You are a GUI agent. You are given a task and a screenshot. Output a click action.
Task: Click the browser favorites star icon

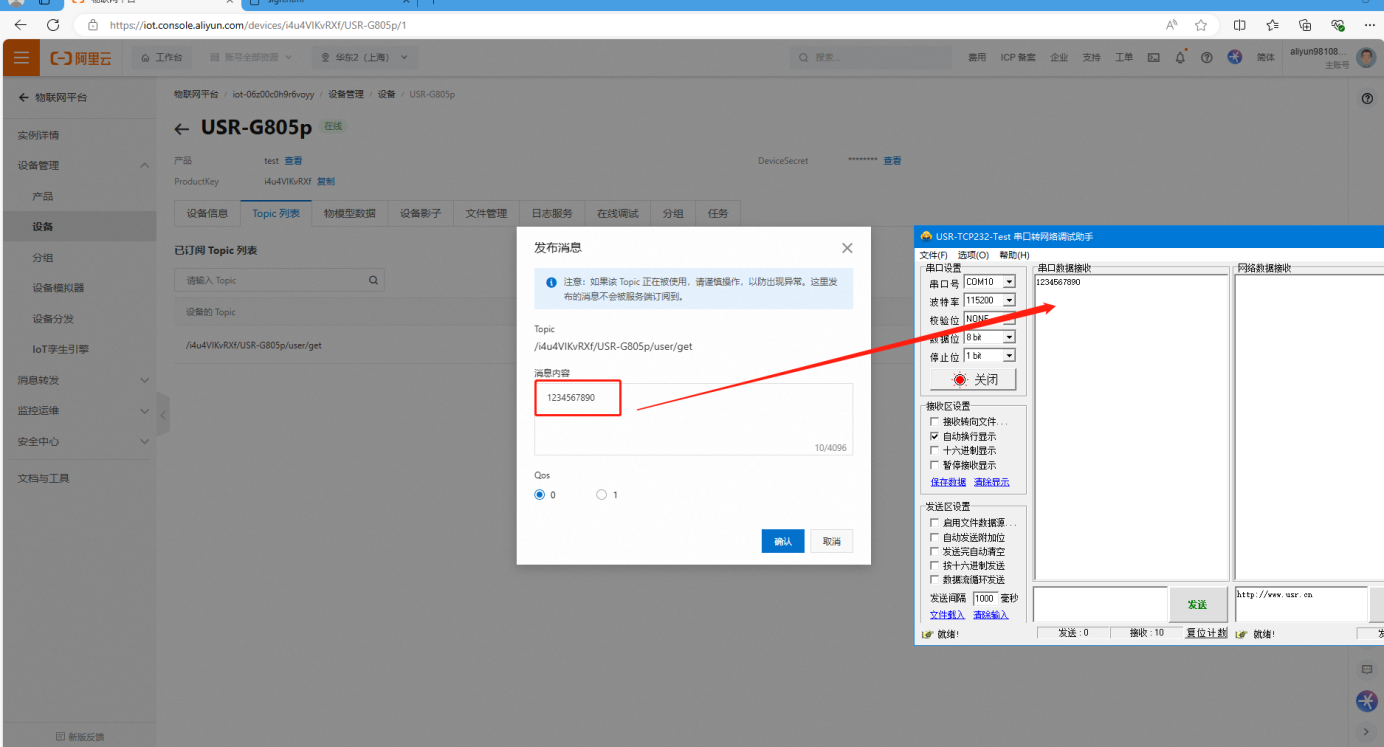coord(1201,25)
